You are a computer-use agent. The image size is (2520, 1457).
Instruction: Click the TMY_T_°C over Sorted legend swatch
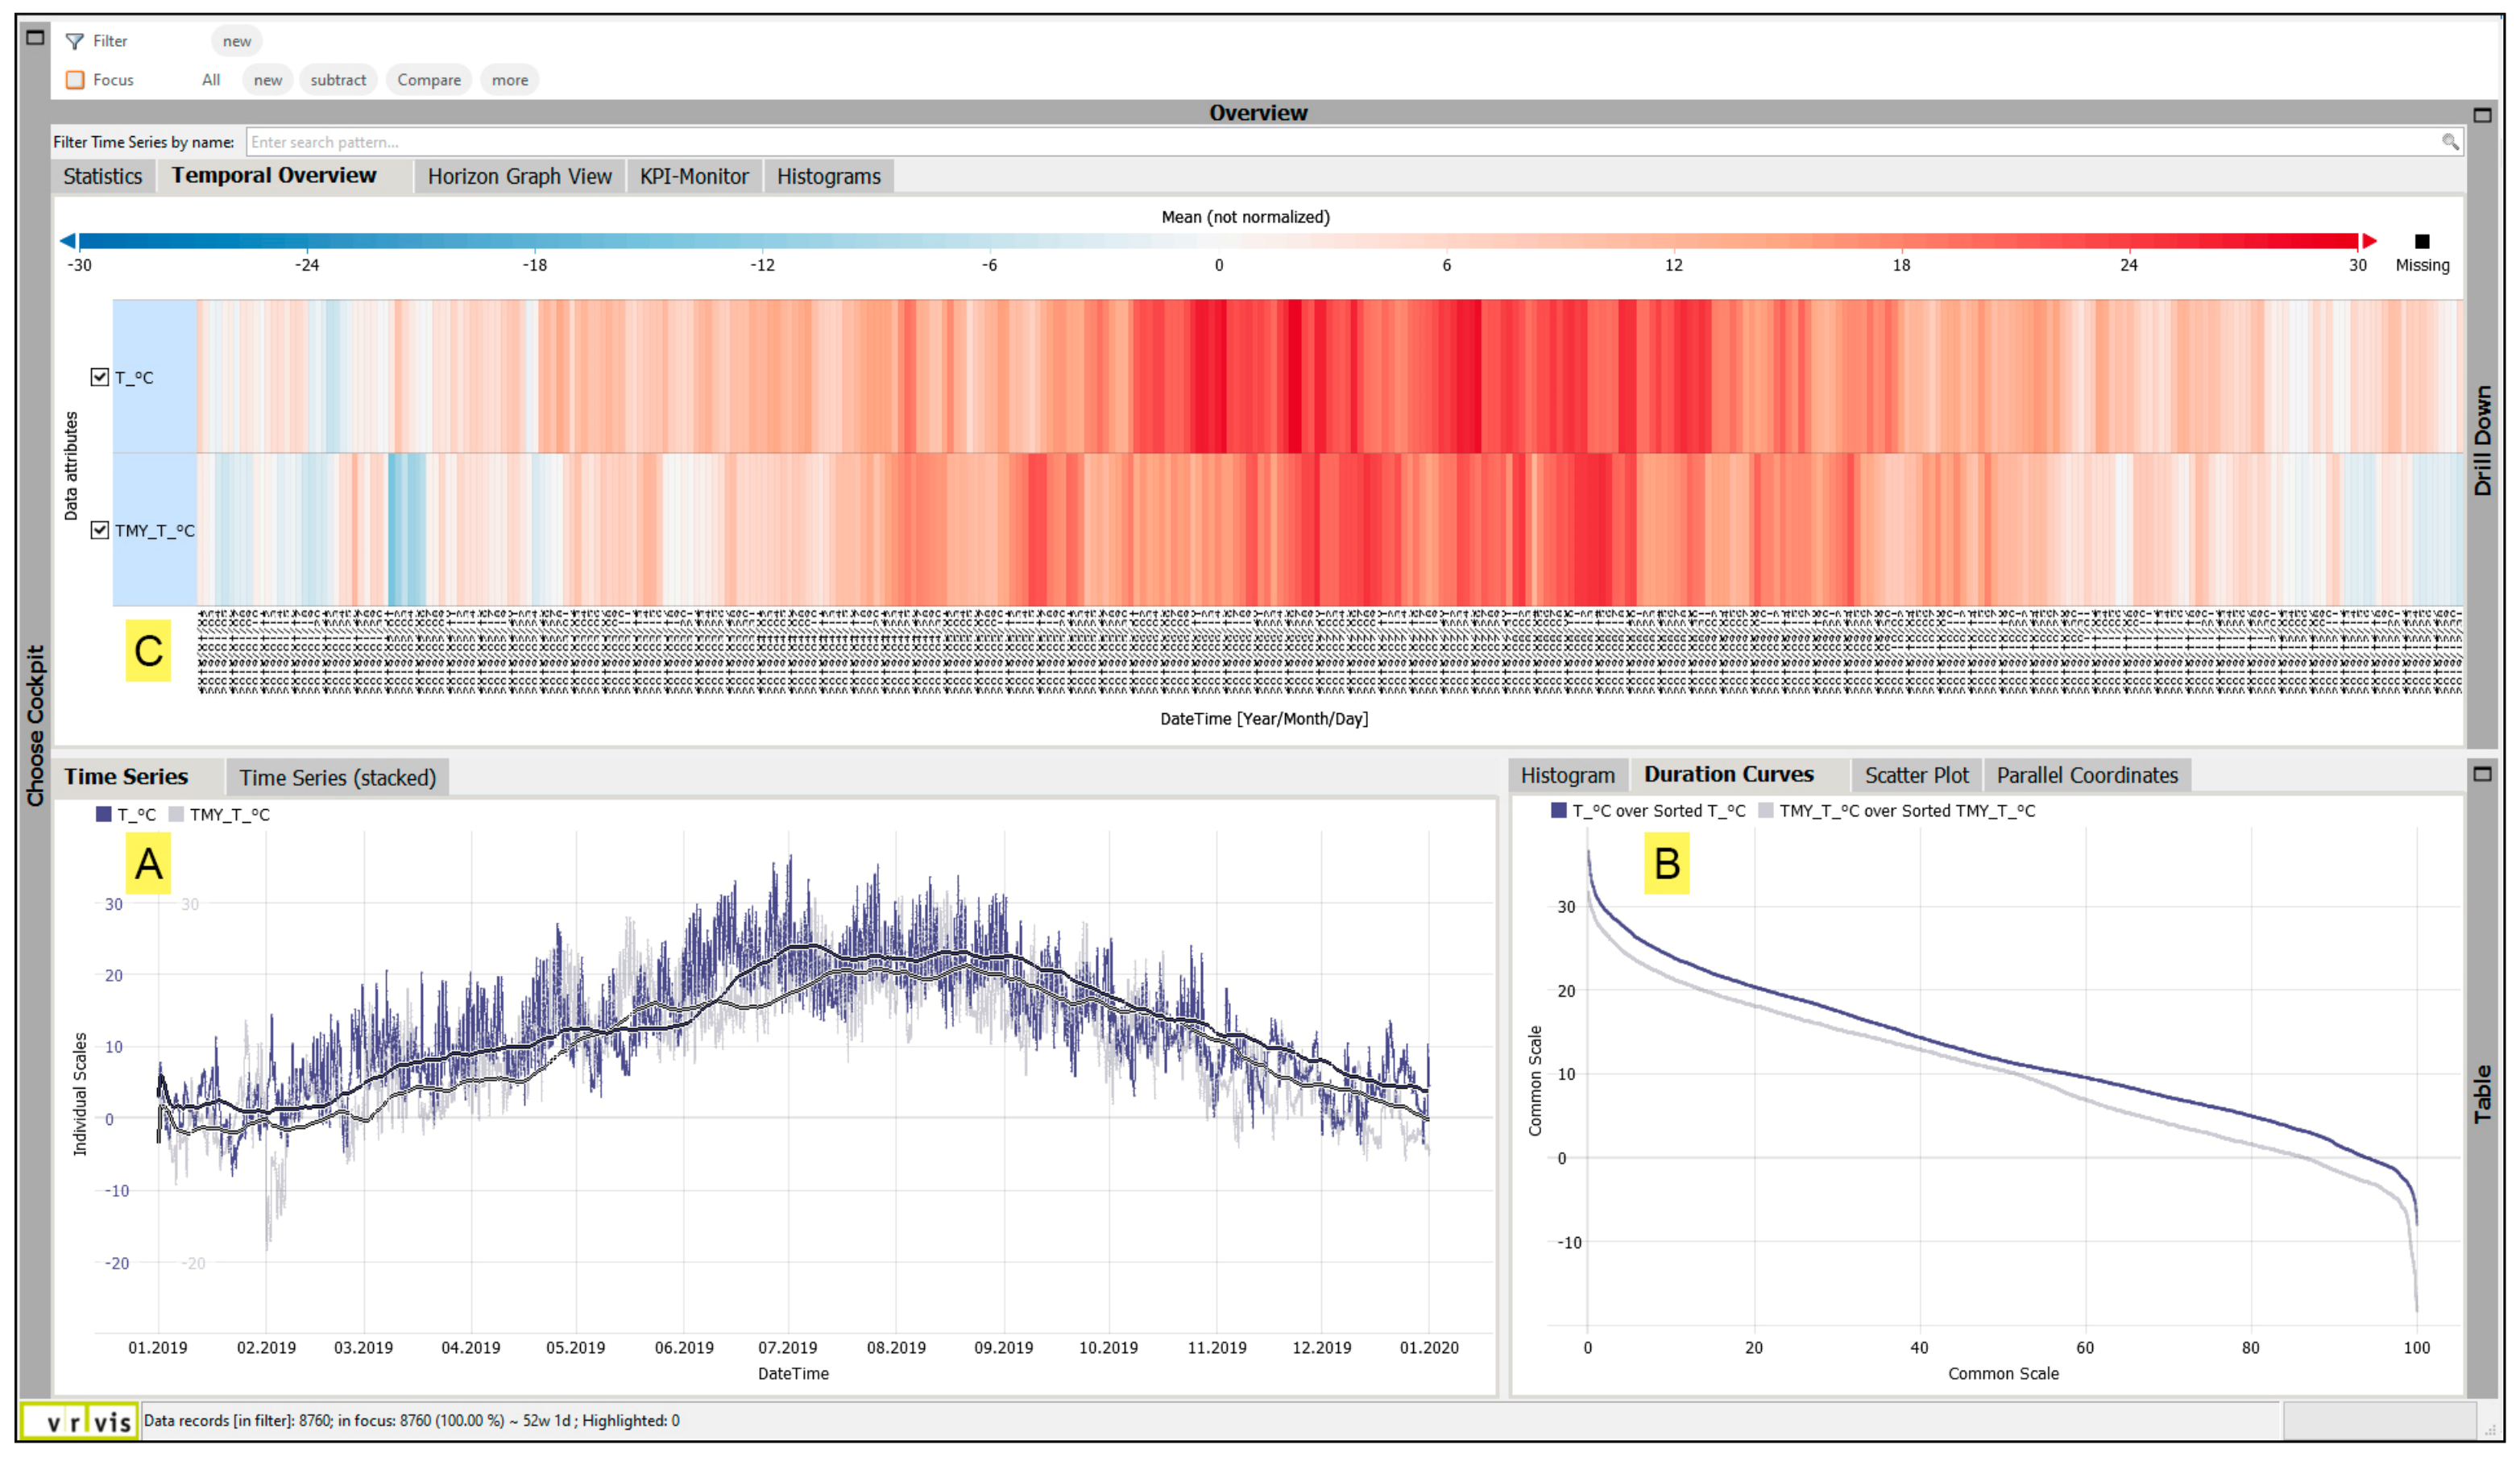pyautogui.click(x=1765, y=810)
